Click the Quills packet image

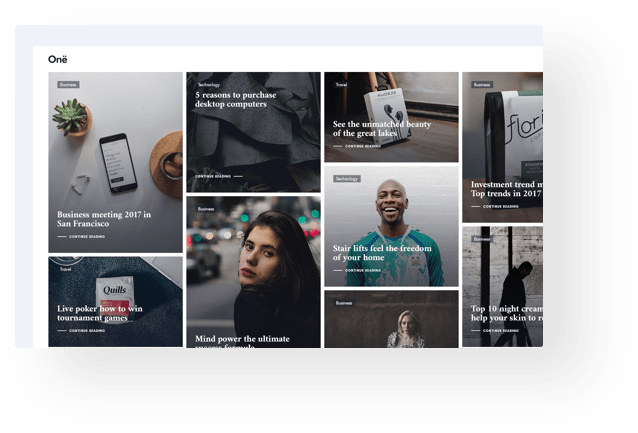(115, 302)
